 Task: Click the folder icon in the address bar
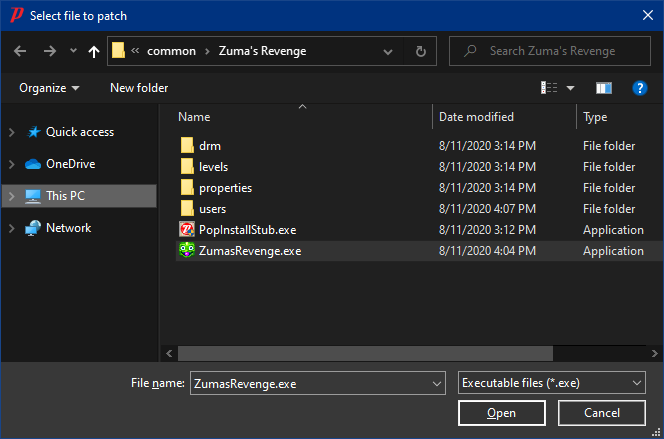(119, 51)
